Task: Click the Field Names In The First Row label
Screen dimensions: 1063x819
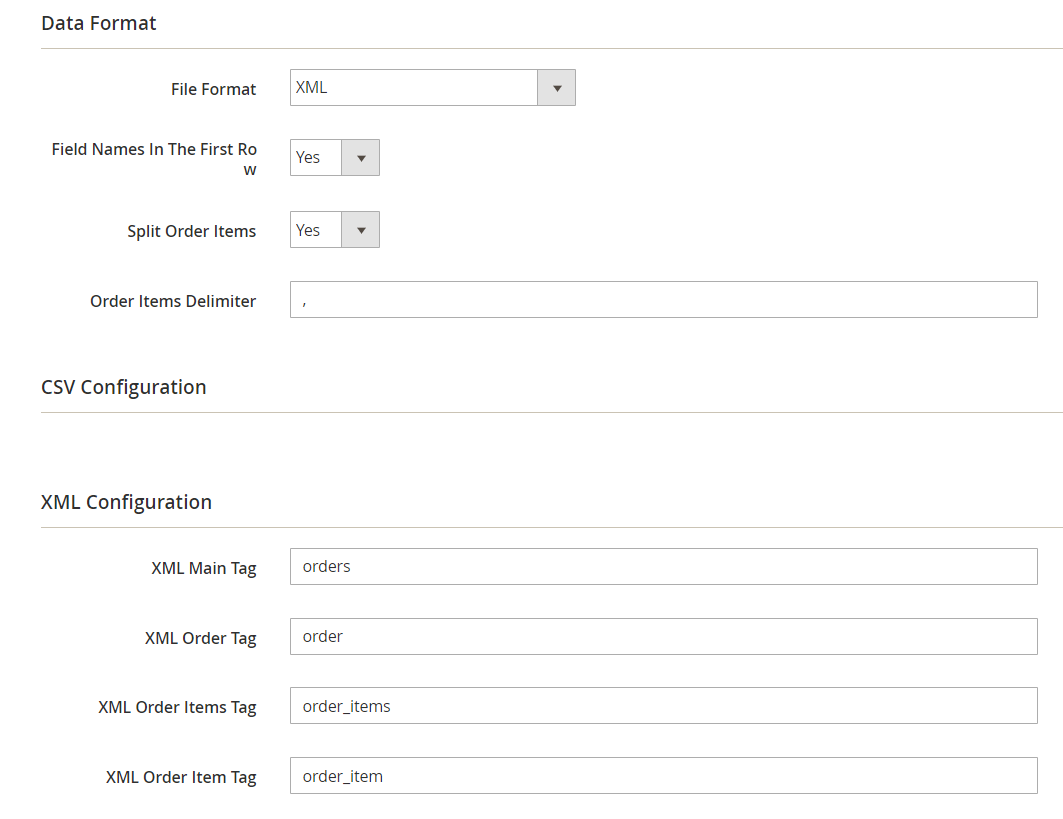Action: [154, 159]
